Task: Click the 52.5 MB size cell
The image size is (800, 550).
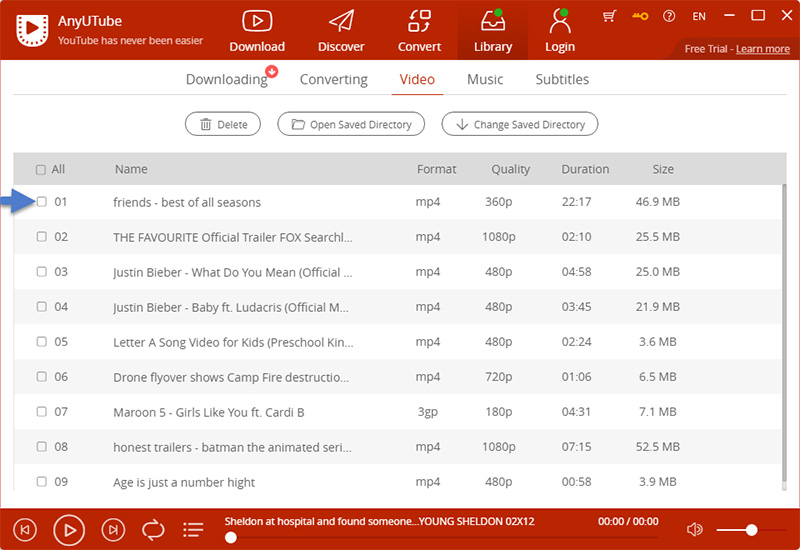Action: [x=657, y=447]
